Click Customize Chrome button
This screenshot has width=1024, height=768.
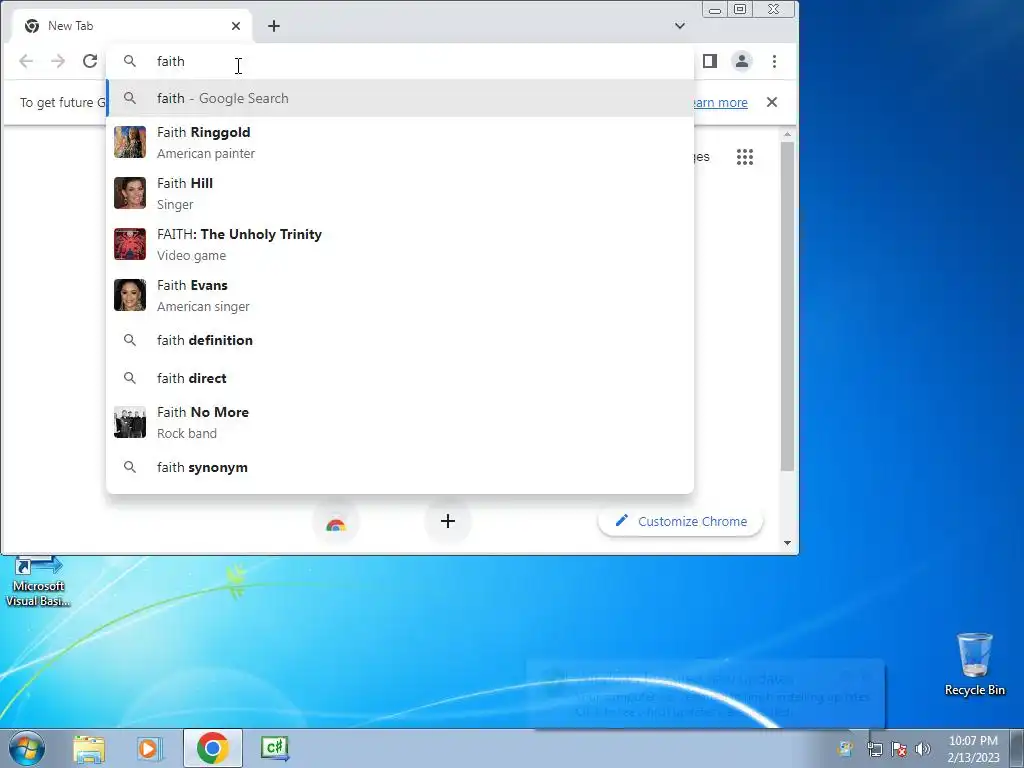coord(680,521)
